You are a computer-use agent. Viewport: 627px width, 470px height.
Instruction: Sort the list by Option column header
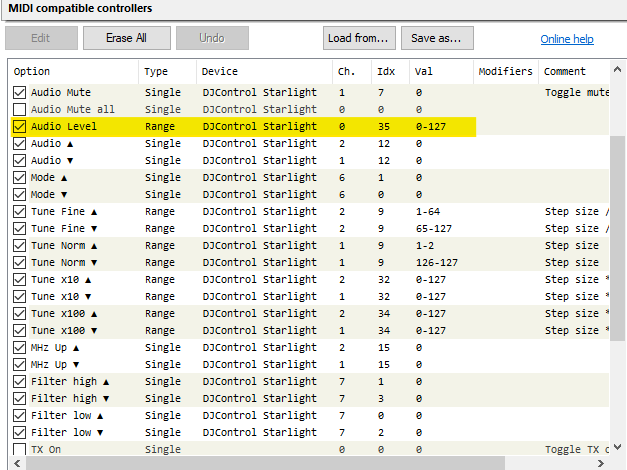[x=73, y=72]
